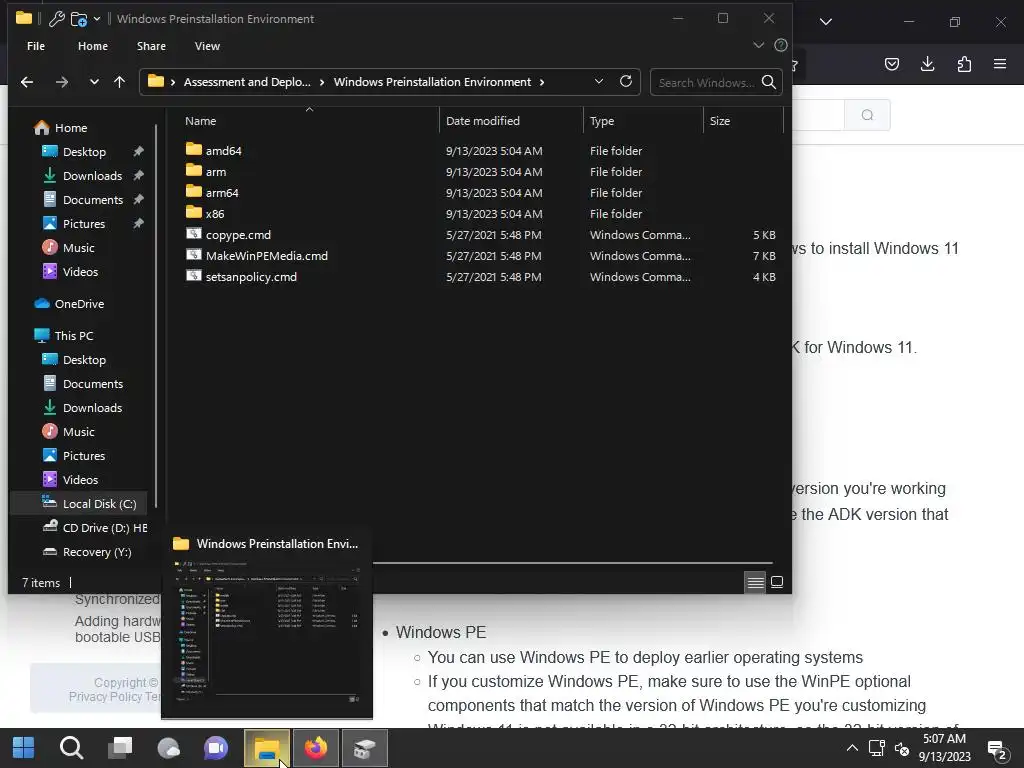Viewport: 1024px width, 768px height.
Task: Select the copype.cmd file
Action: pyautogui.click(x=238, y=235)
